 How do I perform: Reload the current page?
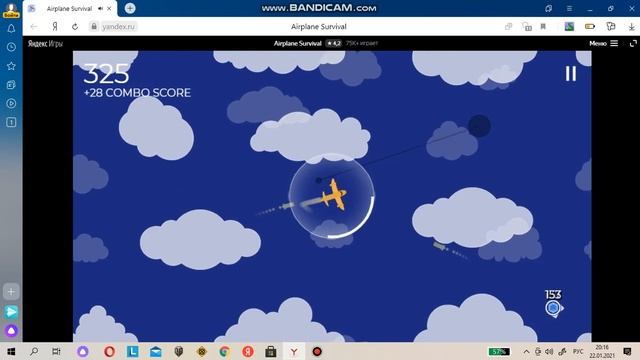pos(75,27)
